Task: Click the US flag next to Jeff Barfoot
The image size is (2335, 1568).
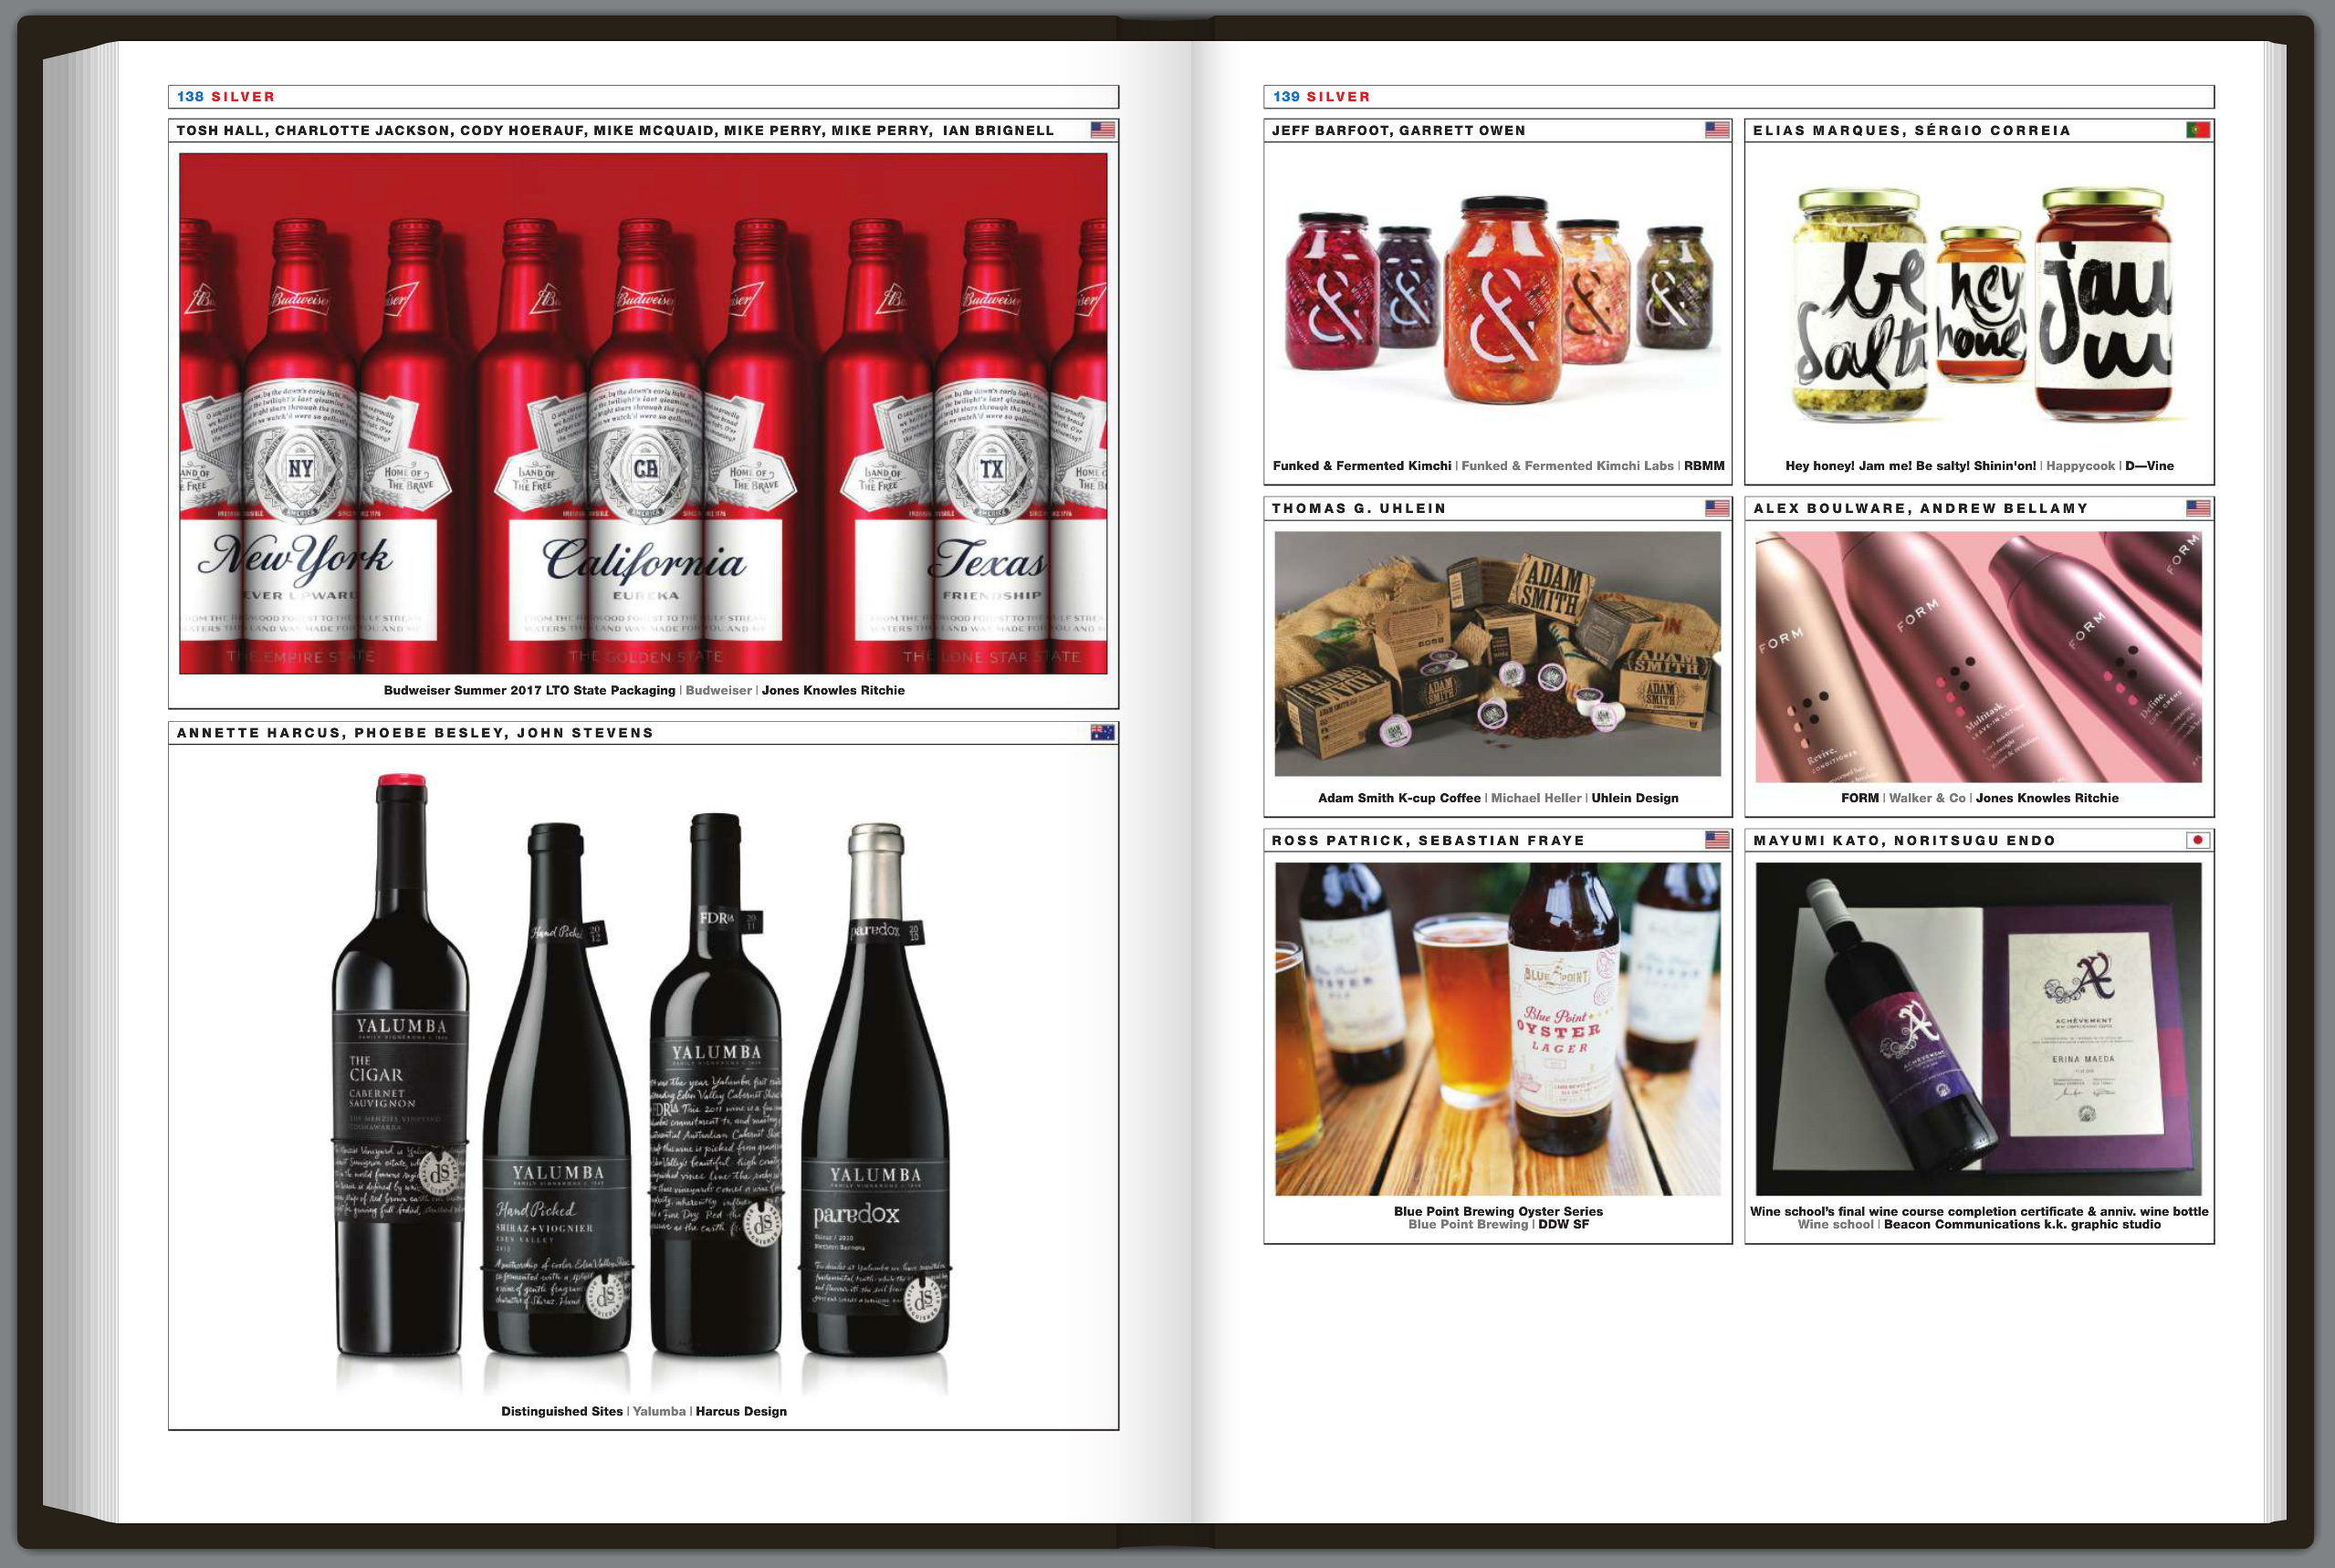Action: click(1716, 130)
